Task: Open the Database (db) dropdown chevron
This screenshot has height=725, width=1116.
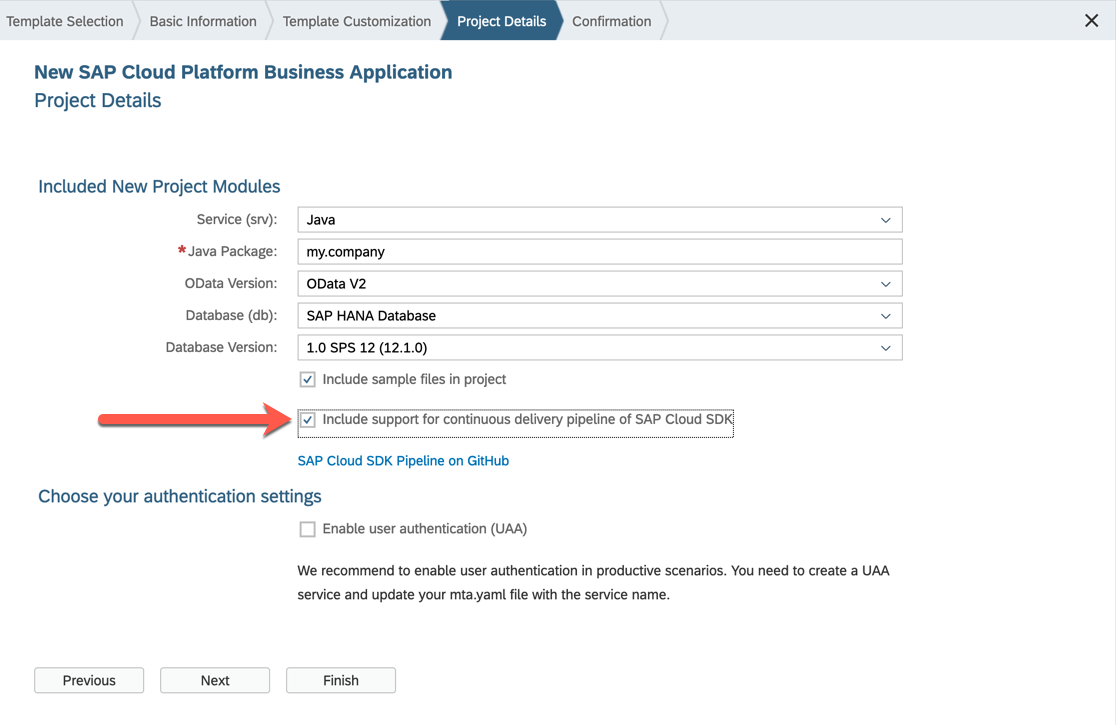Action: click(885, 316)
